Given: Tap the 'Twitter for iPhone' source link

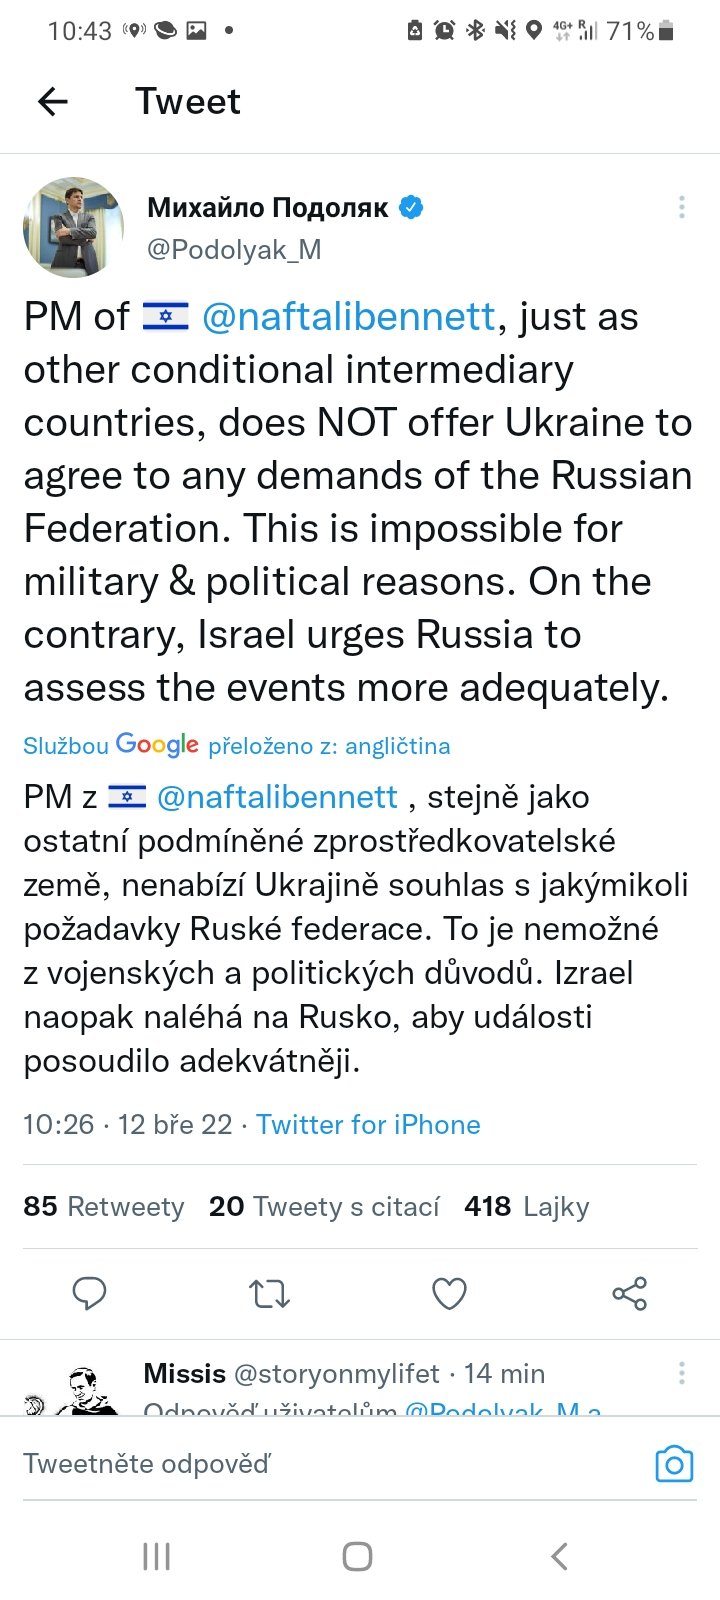Looking at the screenshot, I should coord(368,1124).
